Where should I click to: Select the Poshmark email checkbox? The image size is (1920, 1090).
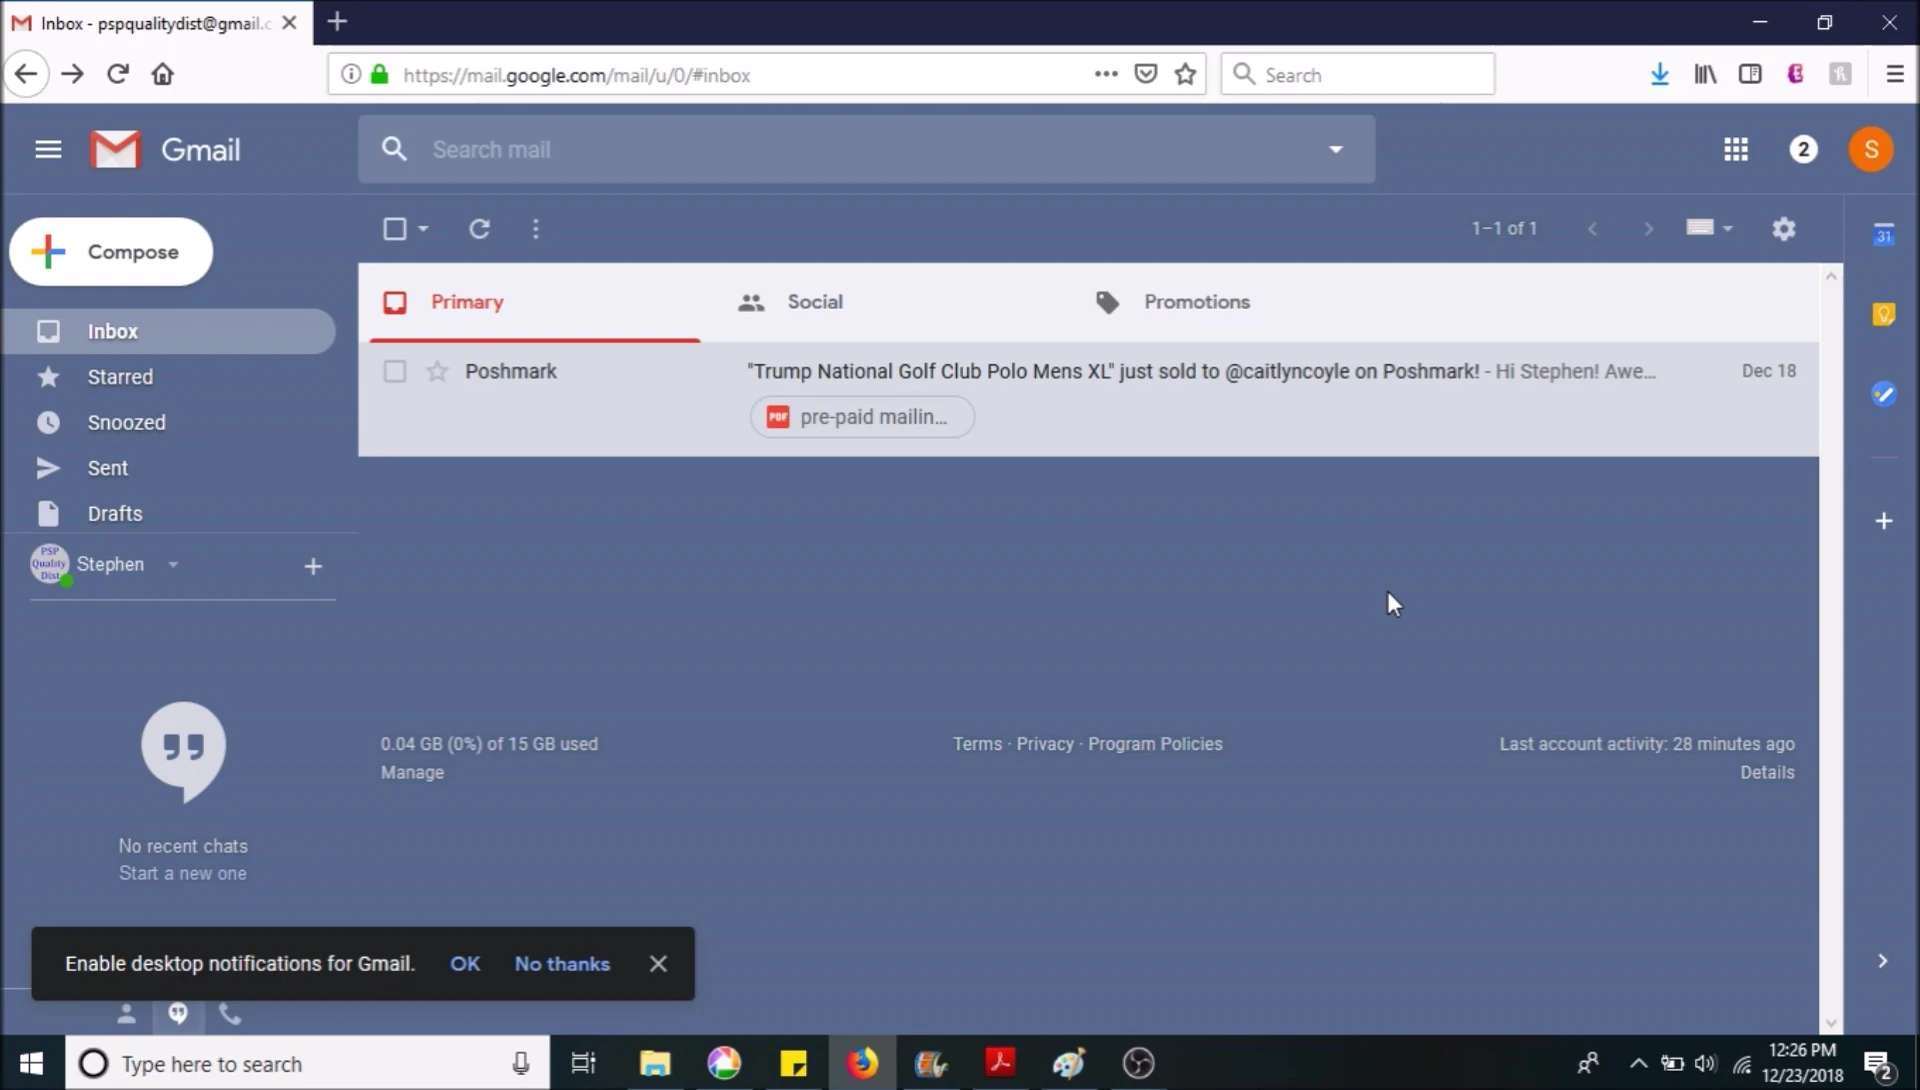click(x=395, y=372)
